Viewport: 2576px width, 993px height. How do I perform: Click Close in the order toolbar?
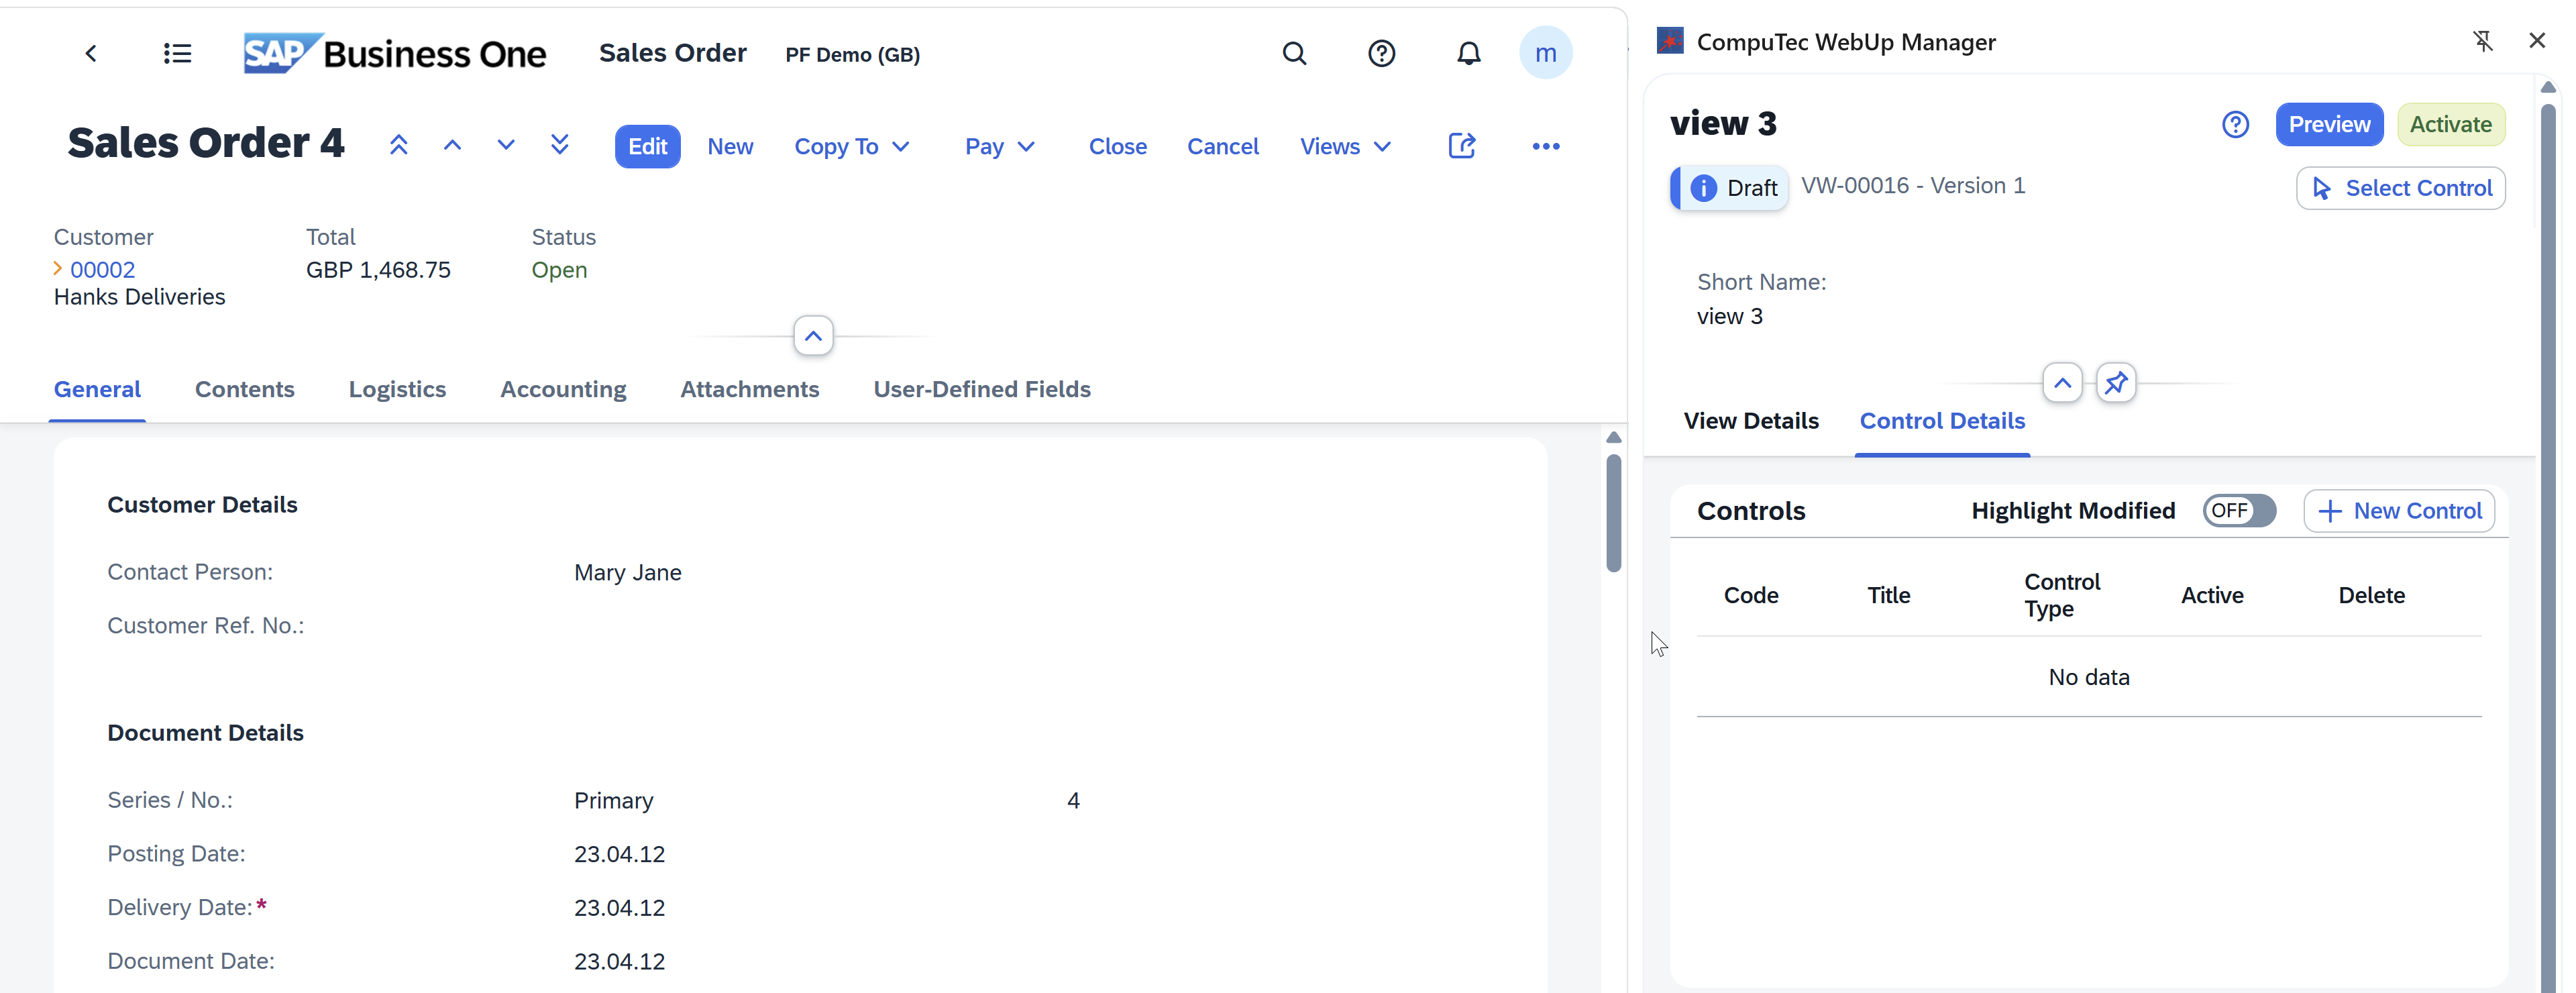(1117, 147)
